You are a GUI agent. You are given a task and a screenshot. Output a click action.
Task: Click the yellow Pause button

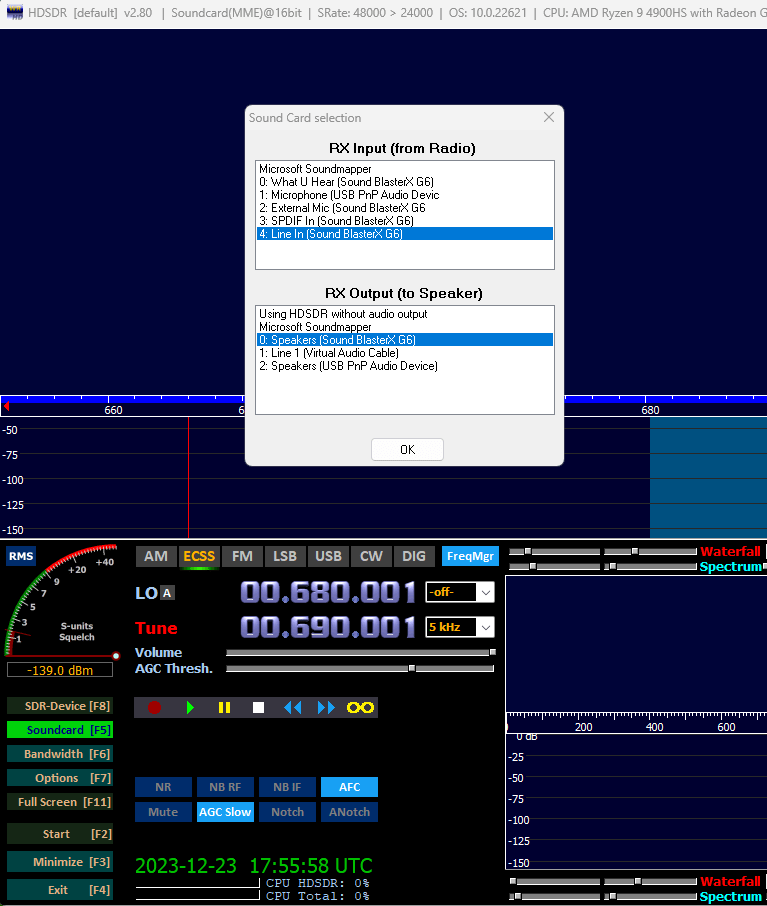(224, 708)
